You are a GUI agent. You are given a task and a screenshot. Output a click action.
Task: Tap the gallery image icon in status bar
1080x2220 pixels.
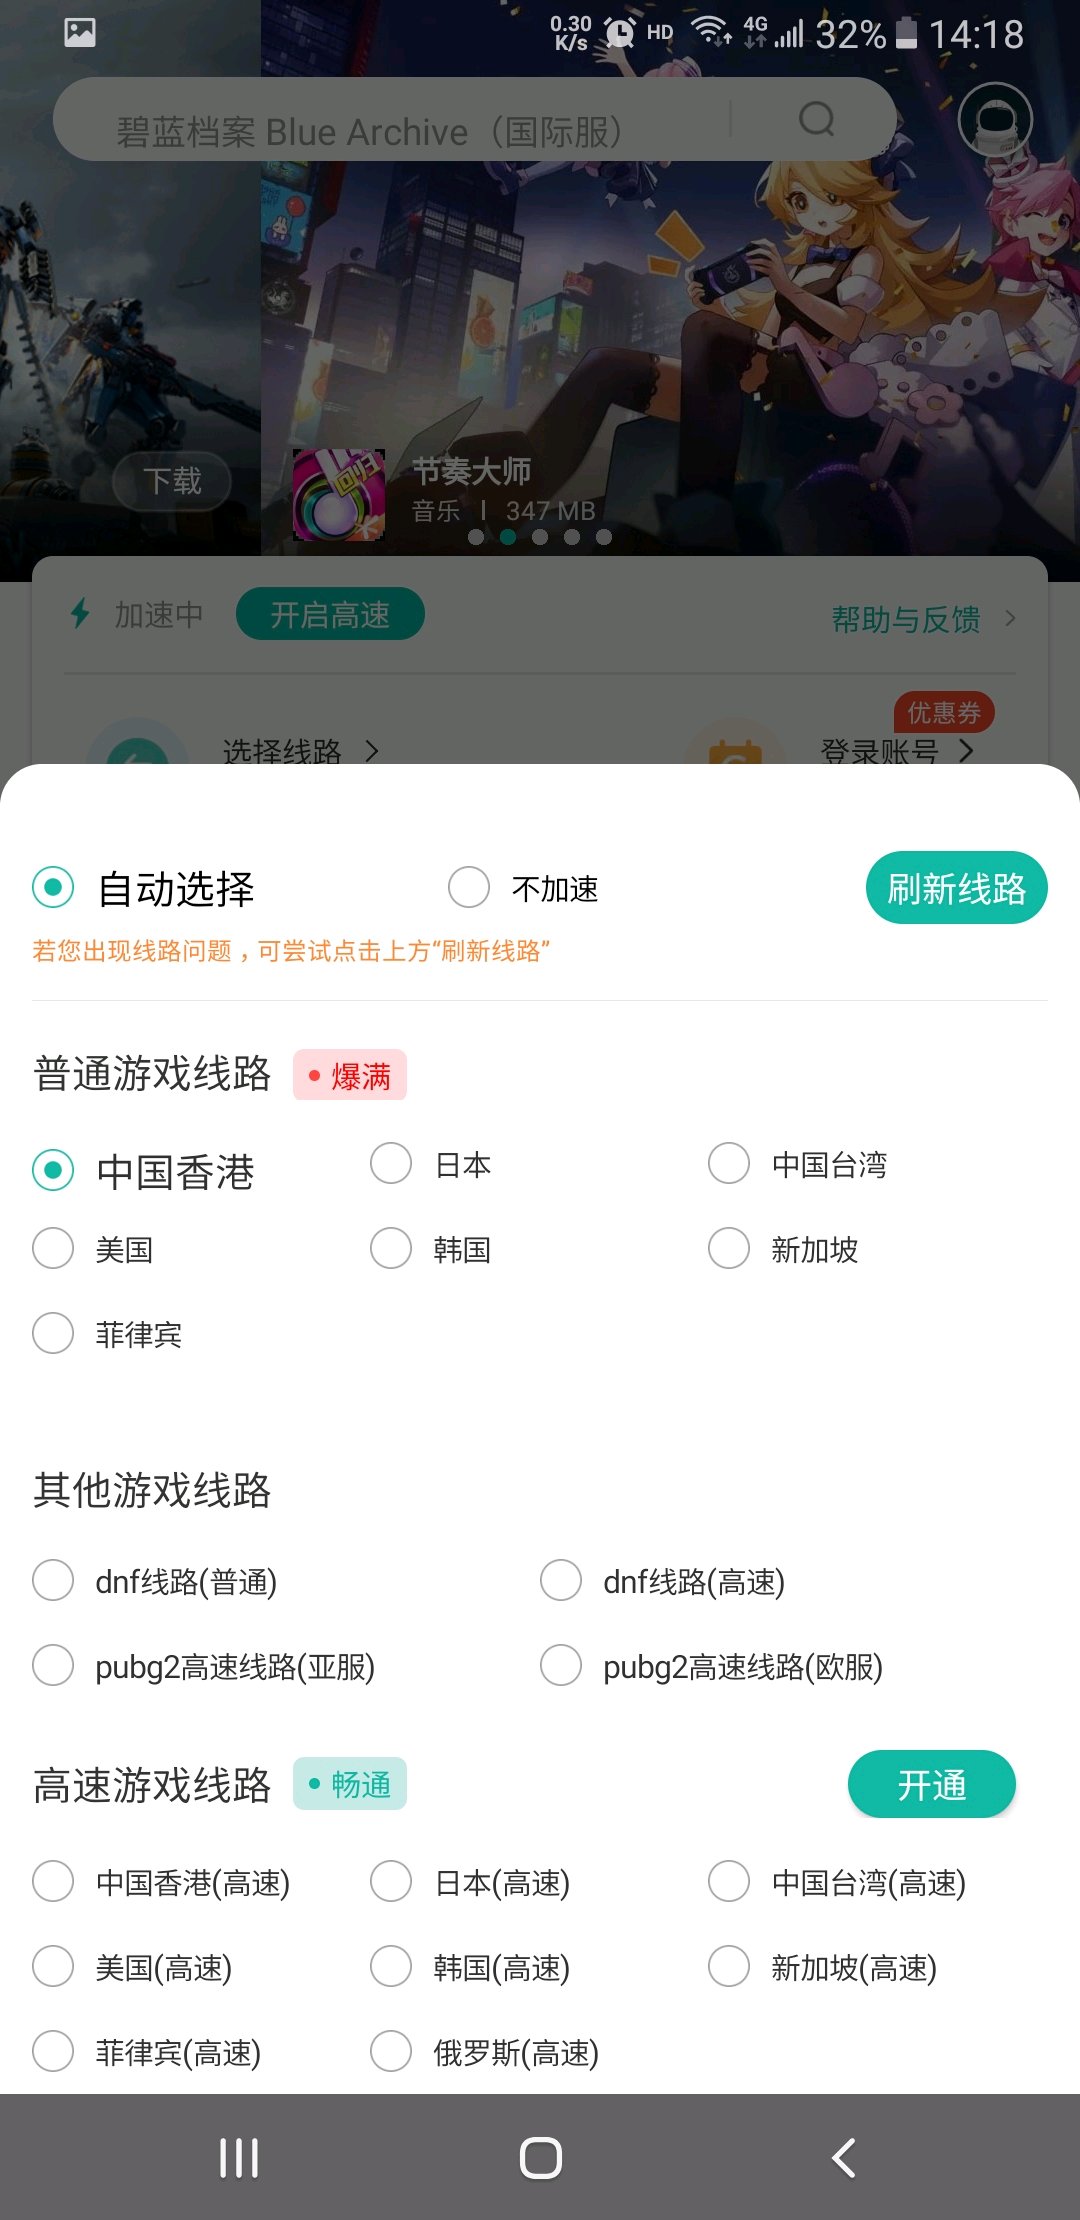80,33
